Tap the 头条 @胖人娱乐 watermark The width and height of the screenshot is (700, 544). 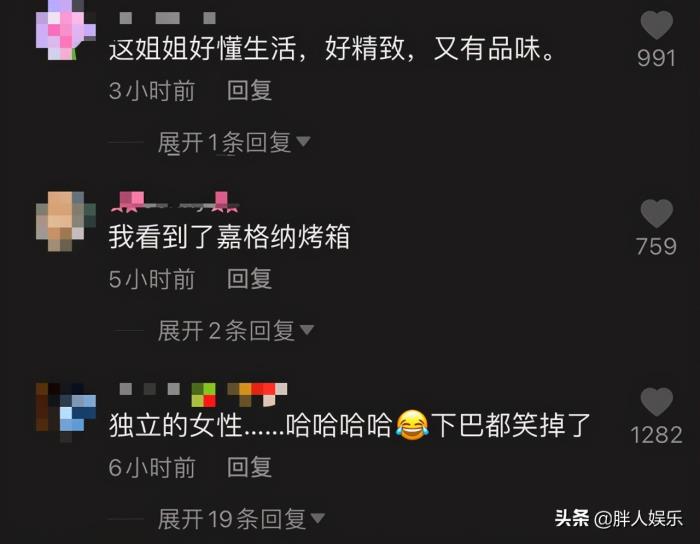pos(619,519)
